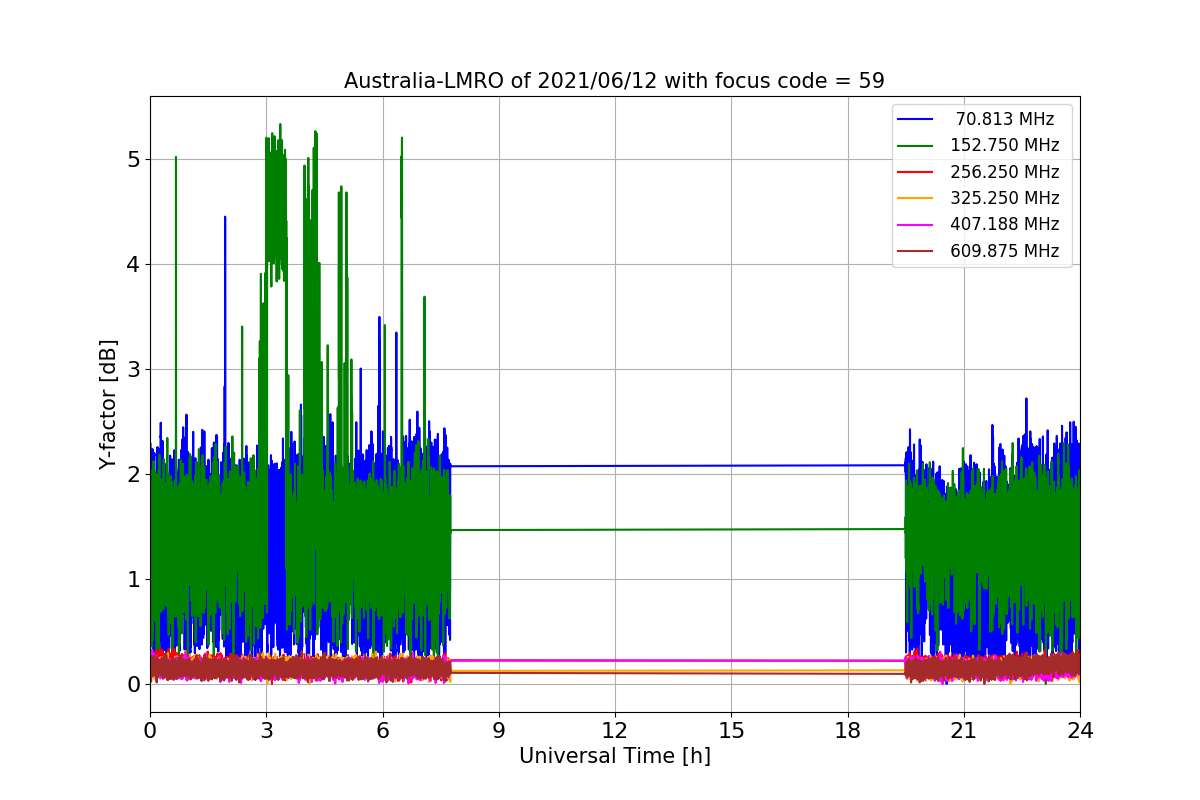Click y-axis tick label 2
The height and width of the screenshot is (800, 1200).
point(134,475)
